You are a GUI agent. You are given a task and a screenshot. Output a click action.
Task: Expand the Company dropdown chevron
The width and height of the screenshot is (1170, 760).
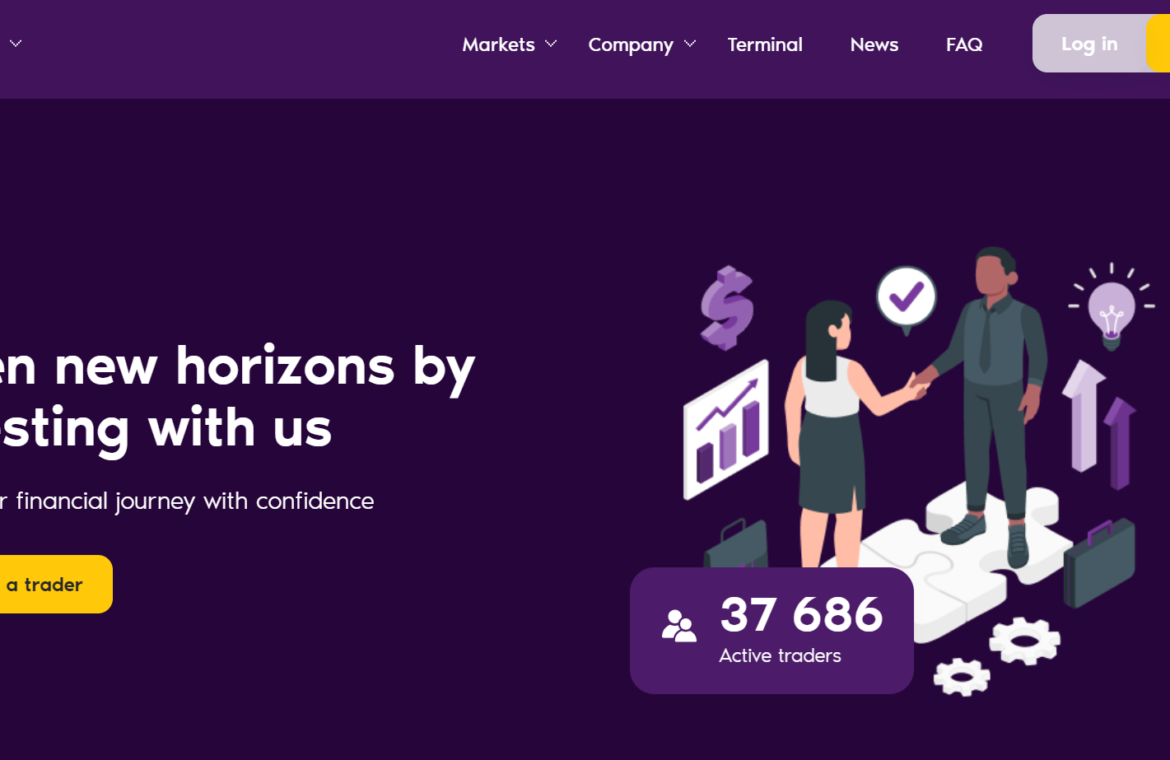690,44
